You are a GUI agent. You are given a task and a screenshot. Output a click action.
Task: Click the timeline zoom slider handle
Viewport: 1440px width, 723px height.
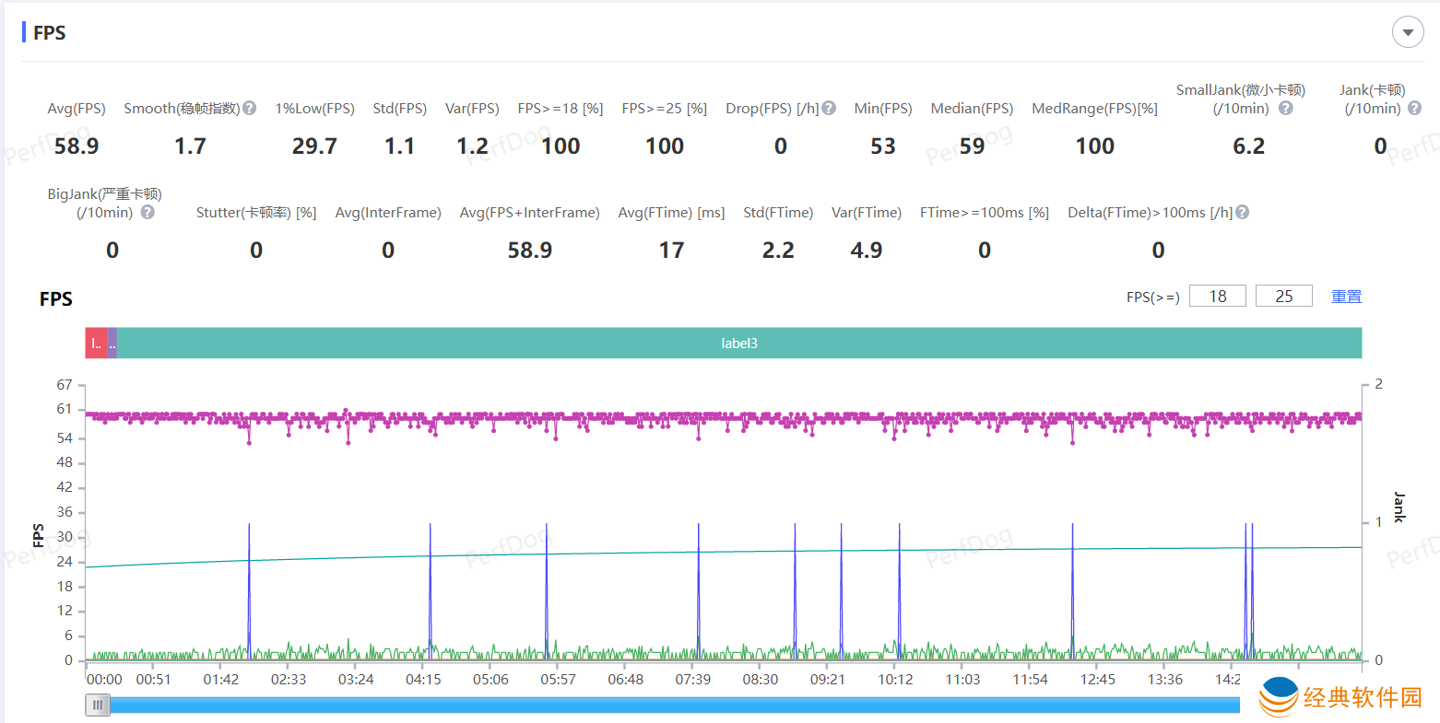98,705
